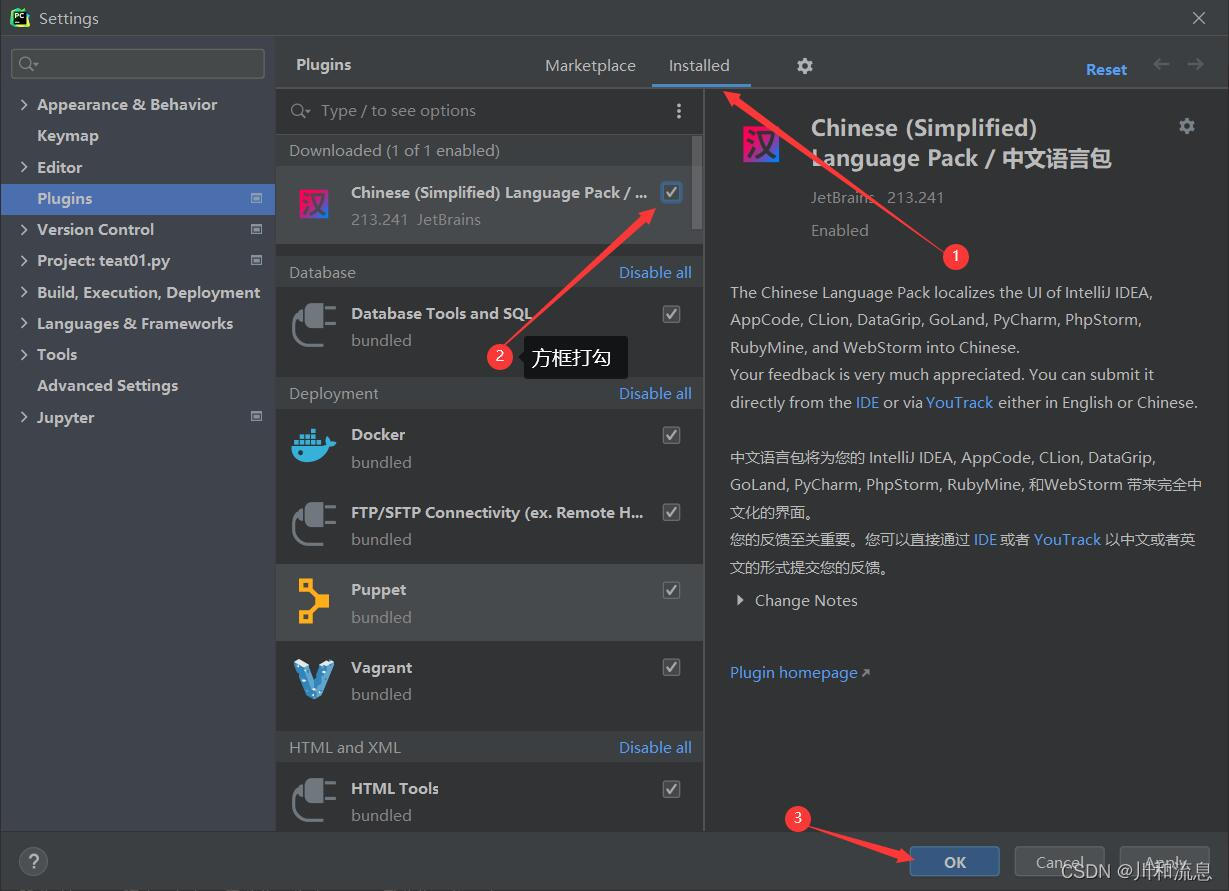The width and height of the screenshot is (1229, 891).
Task: Click the magnifier icon in plugin search
Action: point(300,111)
